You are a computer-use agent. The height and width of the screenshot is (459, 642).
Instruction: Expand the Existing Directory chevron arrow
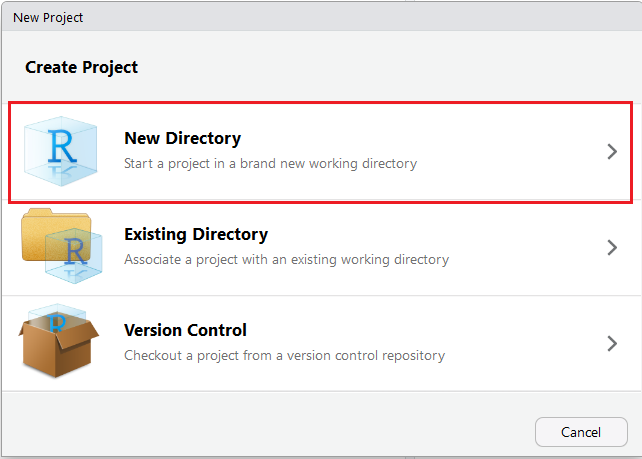pyautogui.click(x=612, y=247)
